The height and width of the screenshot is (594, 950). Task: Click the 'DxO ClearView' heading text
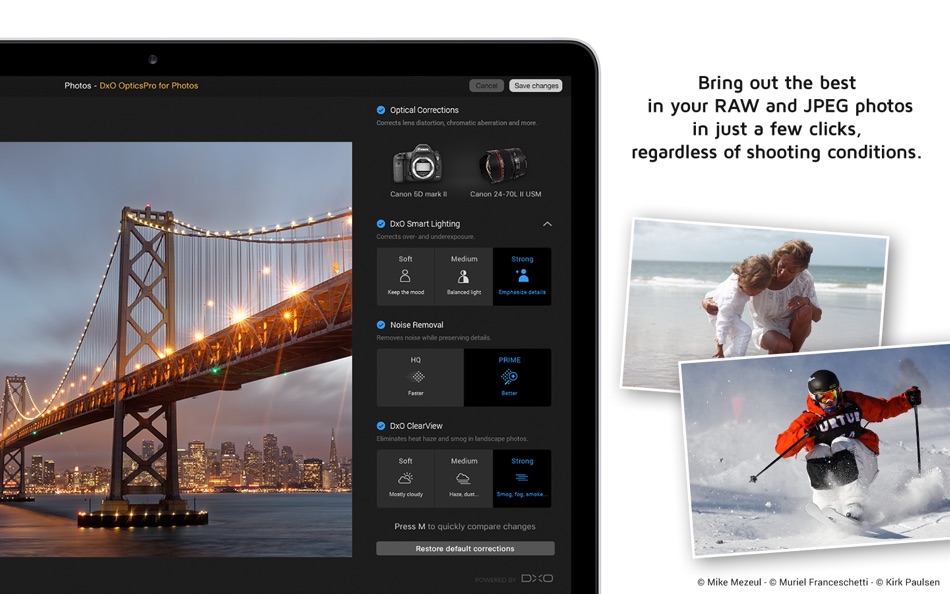coord(416,425)
